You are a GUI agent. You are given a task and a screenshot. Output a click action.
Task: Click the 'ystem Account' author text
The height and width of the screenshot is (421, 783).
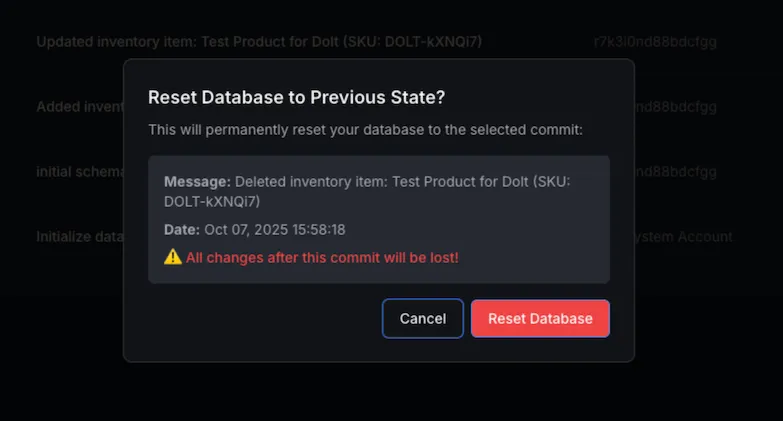[684, 237]
